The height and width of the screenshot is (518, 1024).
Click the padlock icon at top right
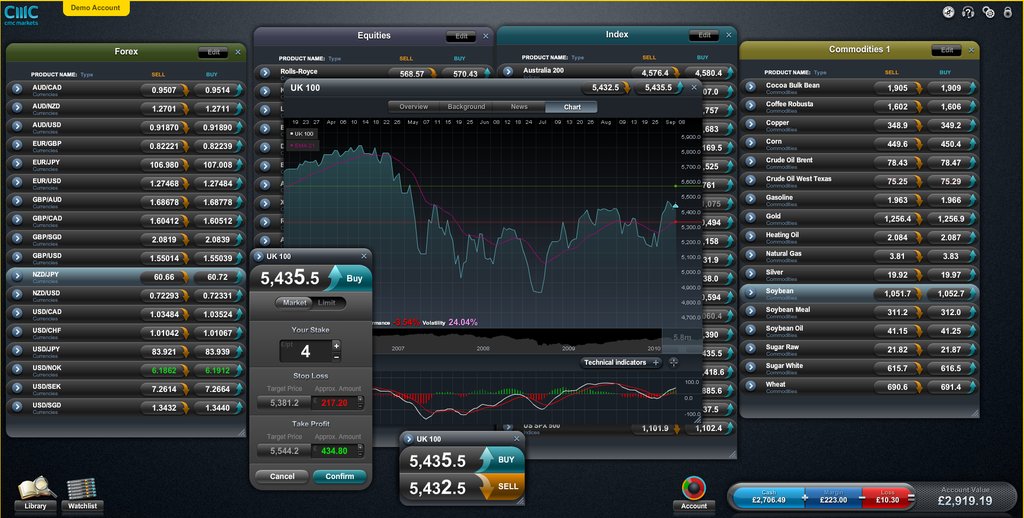[x=1007, y=12]
